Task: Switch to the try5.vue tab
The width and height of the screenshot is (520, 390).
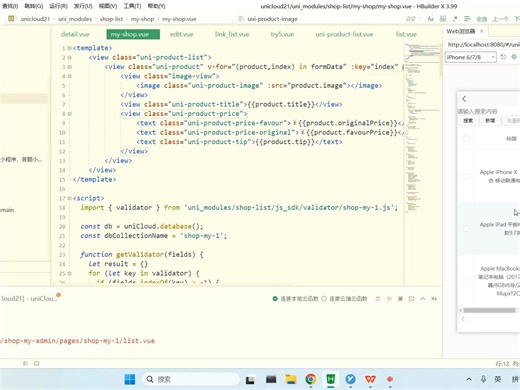Action: click(x=282, y=34)
